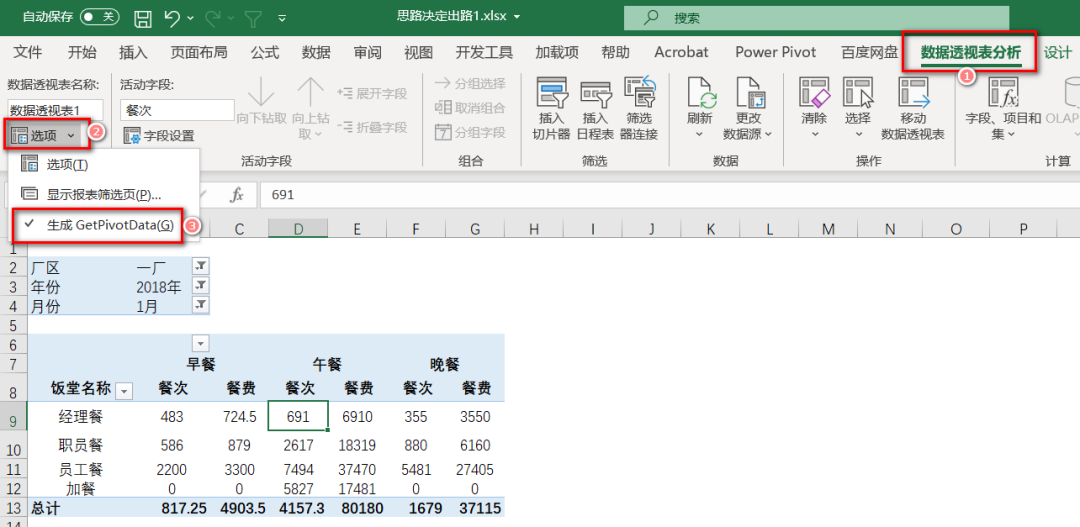Click the 员工餐 row label
Viewport: 1080px width, 527px height.
click(81, 470)
